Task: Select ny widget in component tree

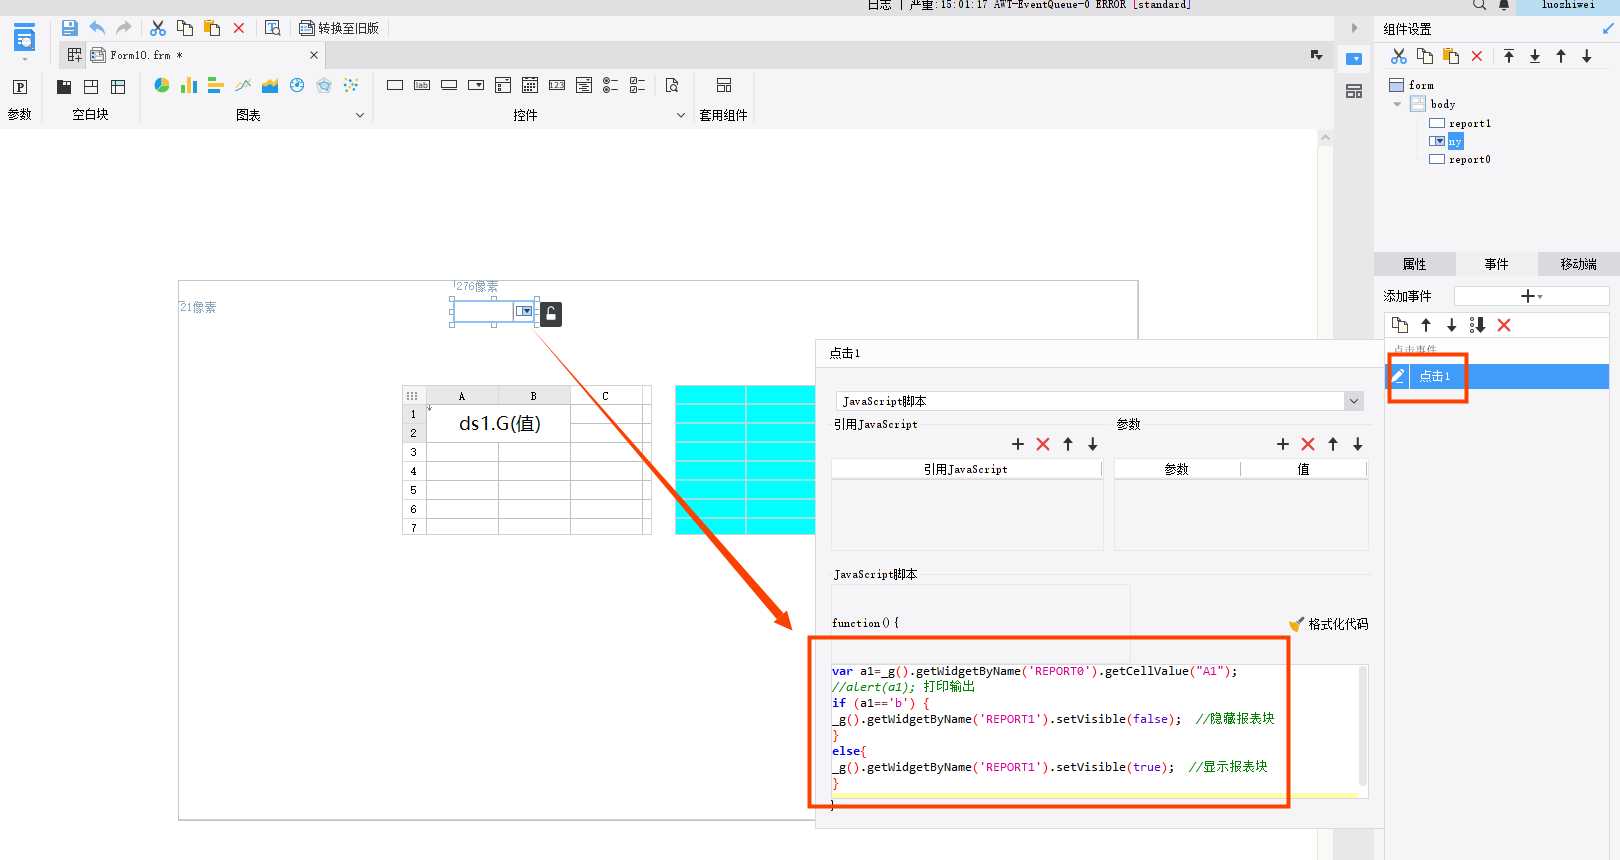Action: (1446, 141)
